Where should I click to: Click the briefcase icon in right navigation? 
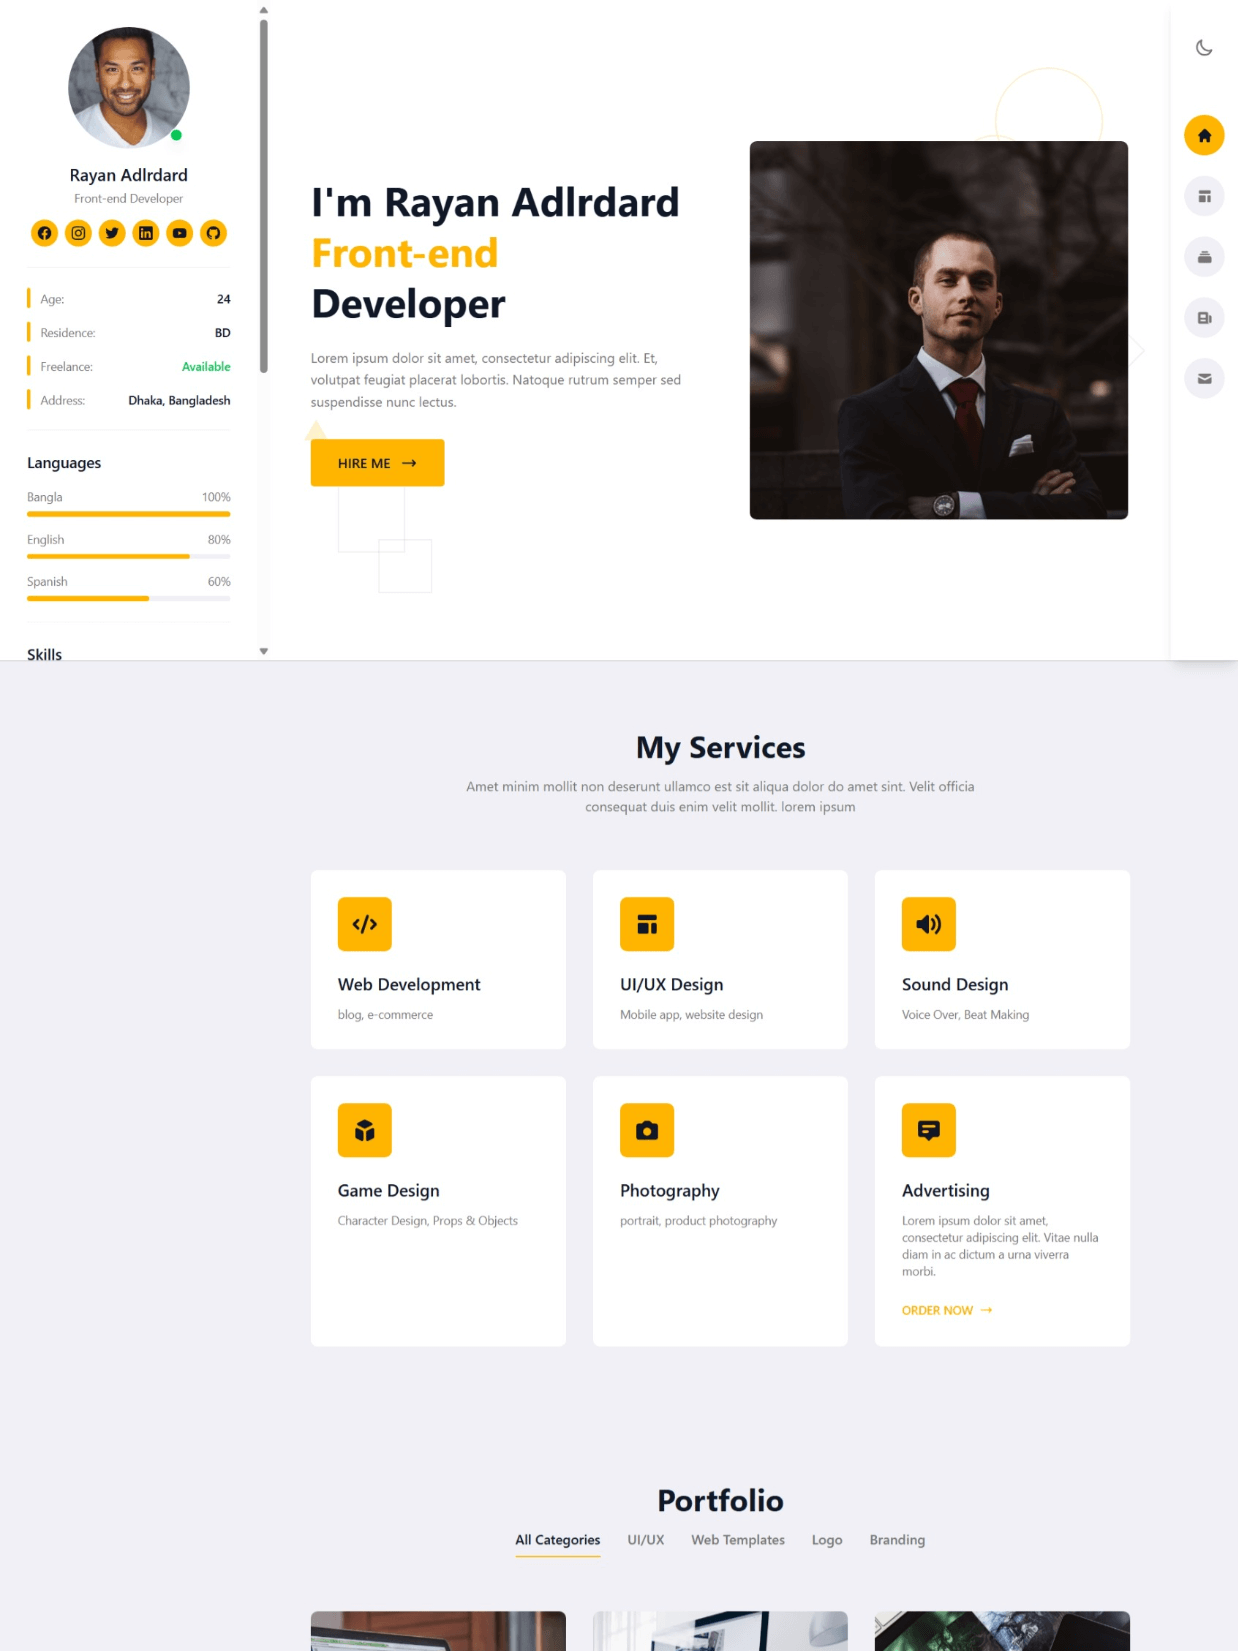click(x=1204, y=257)
